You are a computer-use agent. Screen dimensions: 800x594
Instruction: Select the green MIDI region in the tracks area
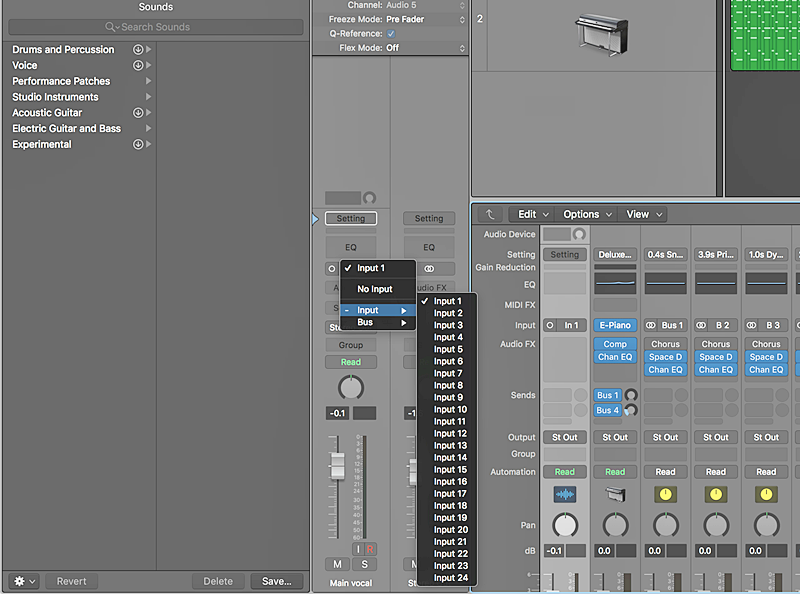[x=765, y=35]
